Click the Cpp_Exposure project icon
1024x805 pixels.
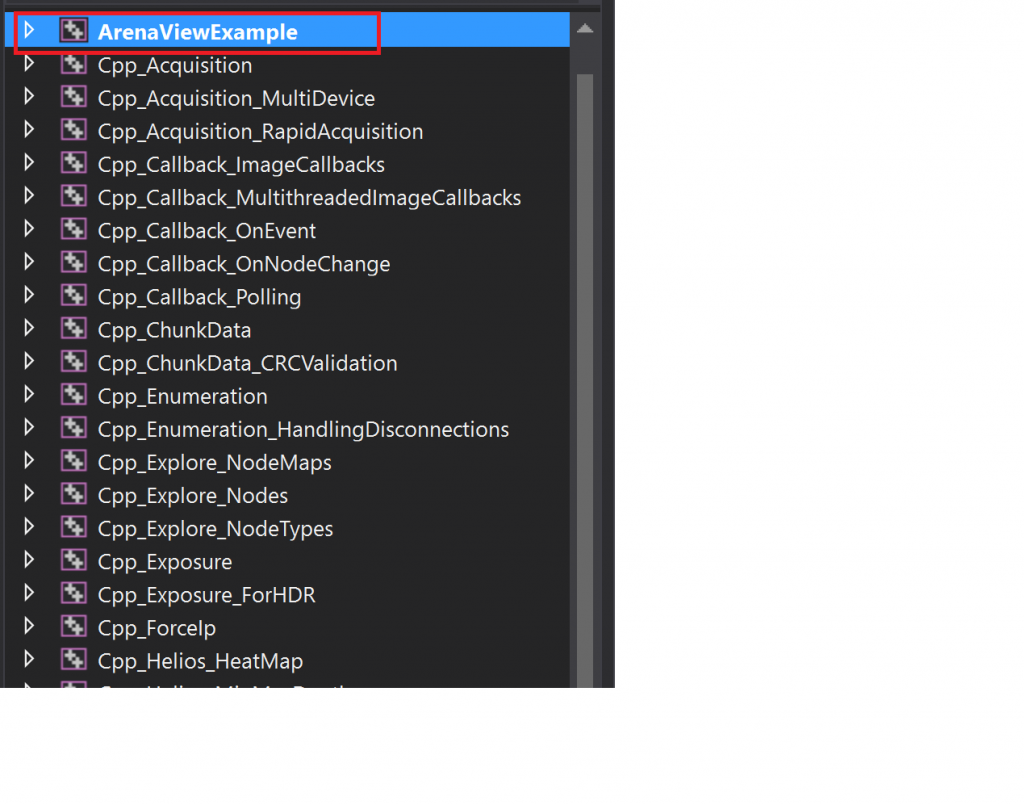(74, 561)
